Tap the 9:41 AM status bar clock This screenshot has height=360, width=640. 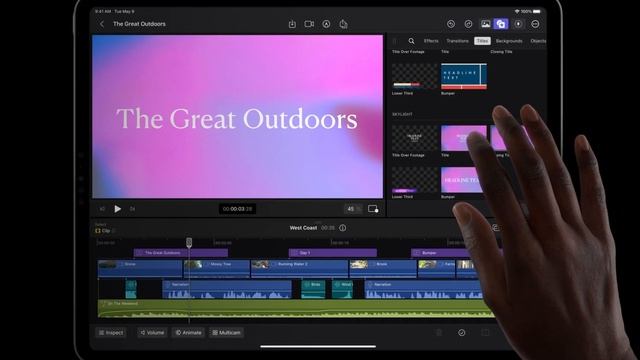click(103, 11)
